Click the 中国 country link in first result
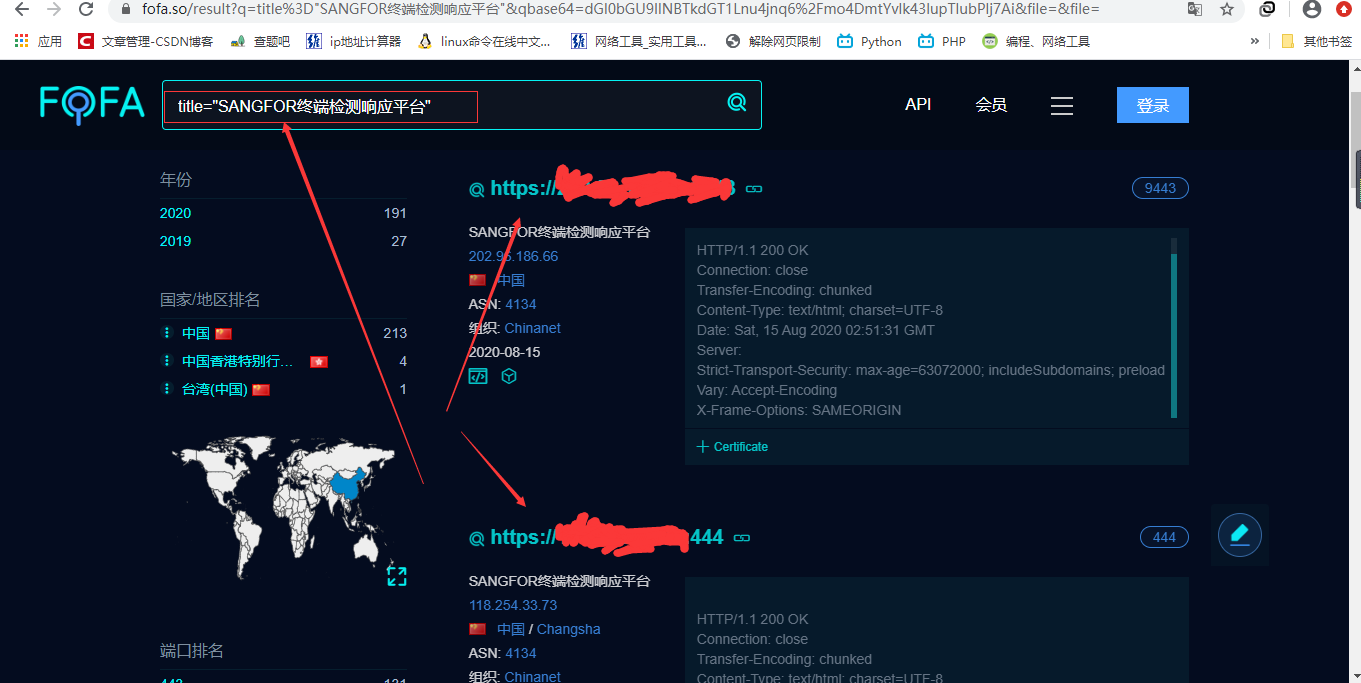Screen dimensions: 1361x683 coord(511,280)
